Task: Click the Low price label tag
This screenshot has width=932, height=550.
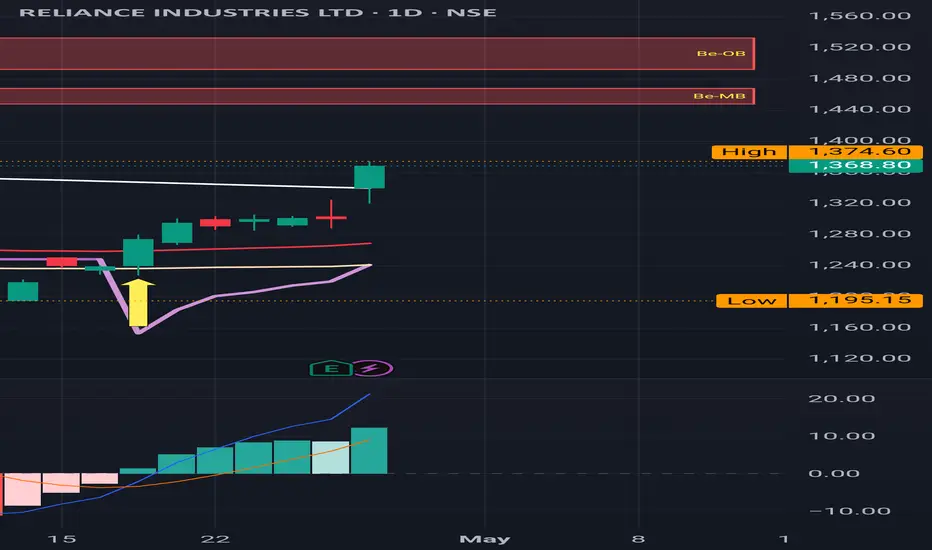Action: coord(751,300)
